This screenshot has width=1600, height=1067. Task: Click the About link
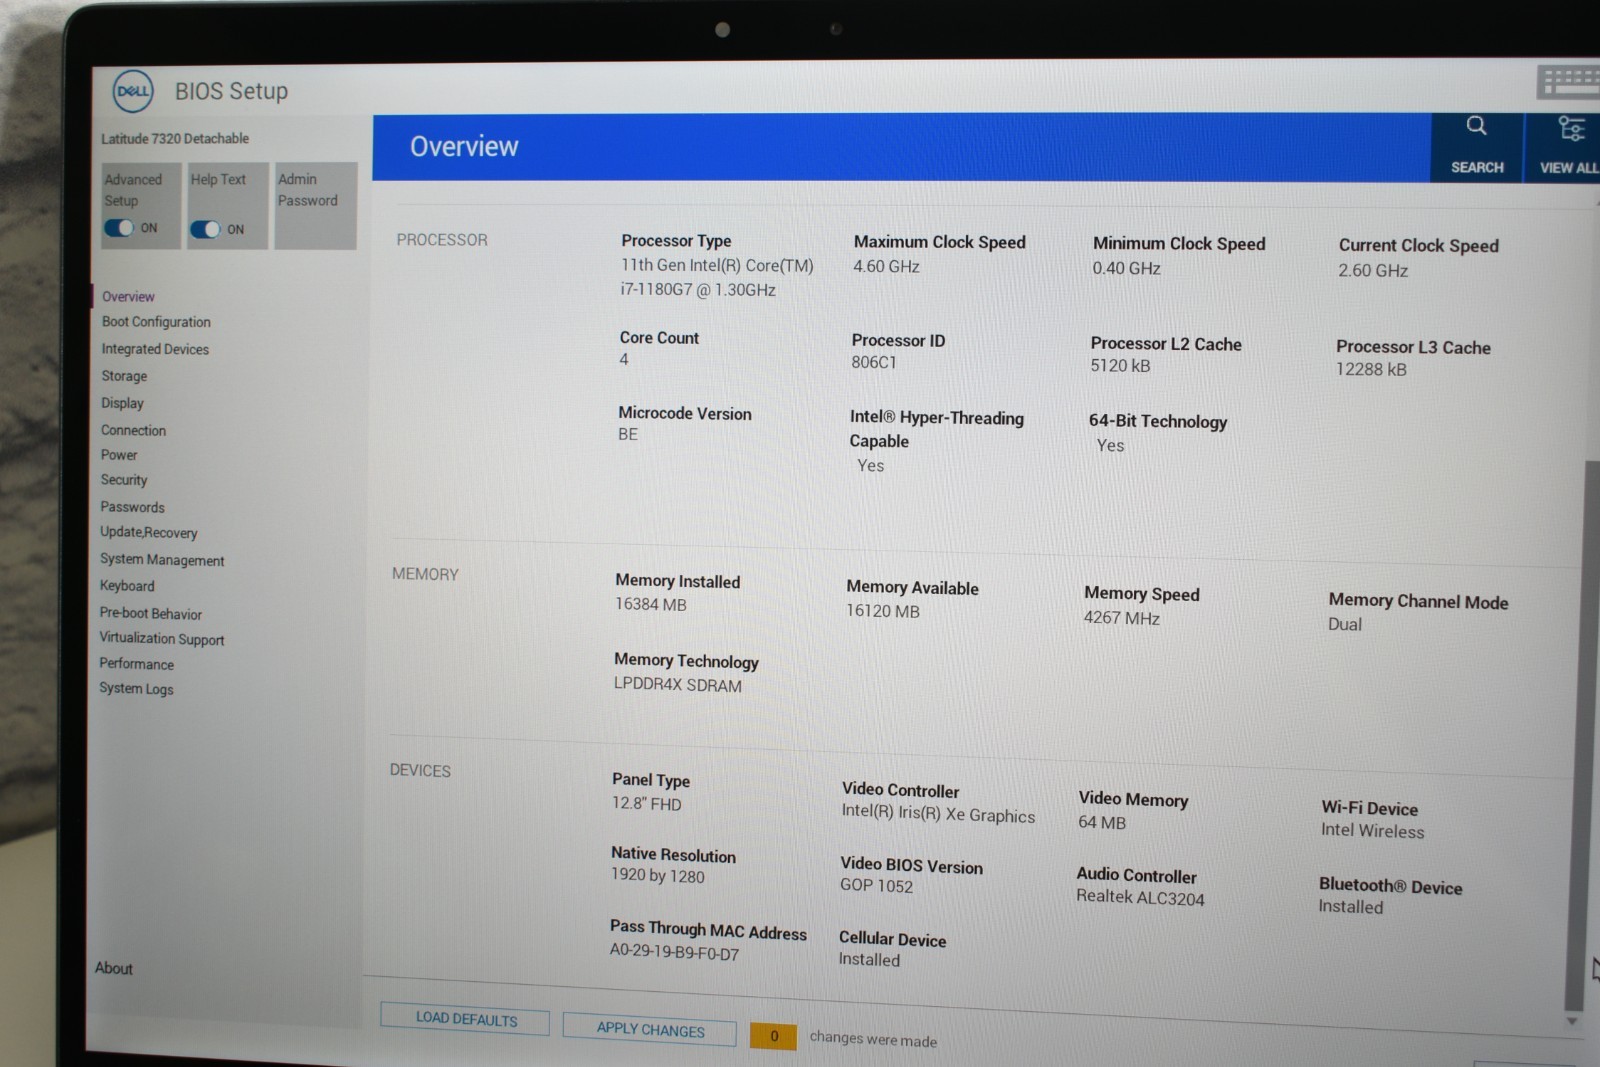coord(114,968)
